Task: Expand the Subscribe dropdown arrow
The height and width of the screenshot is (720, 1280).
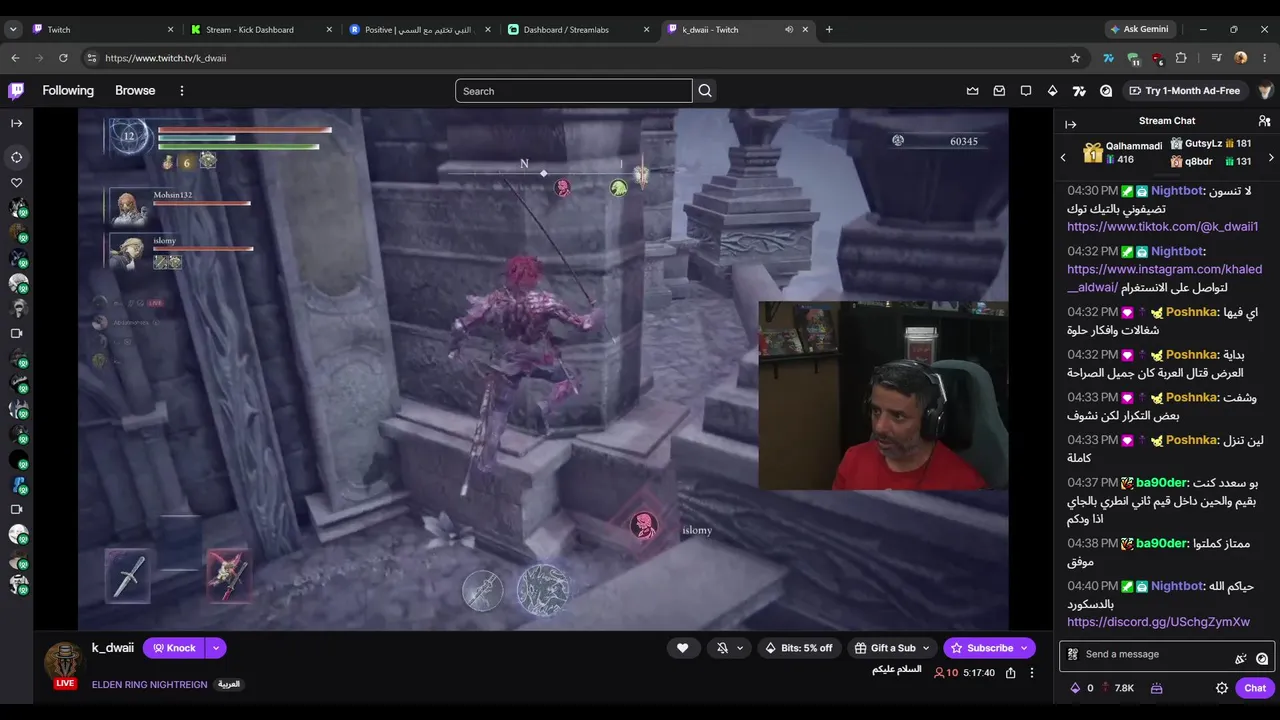Action: (1024, 648)
